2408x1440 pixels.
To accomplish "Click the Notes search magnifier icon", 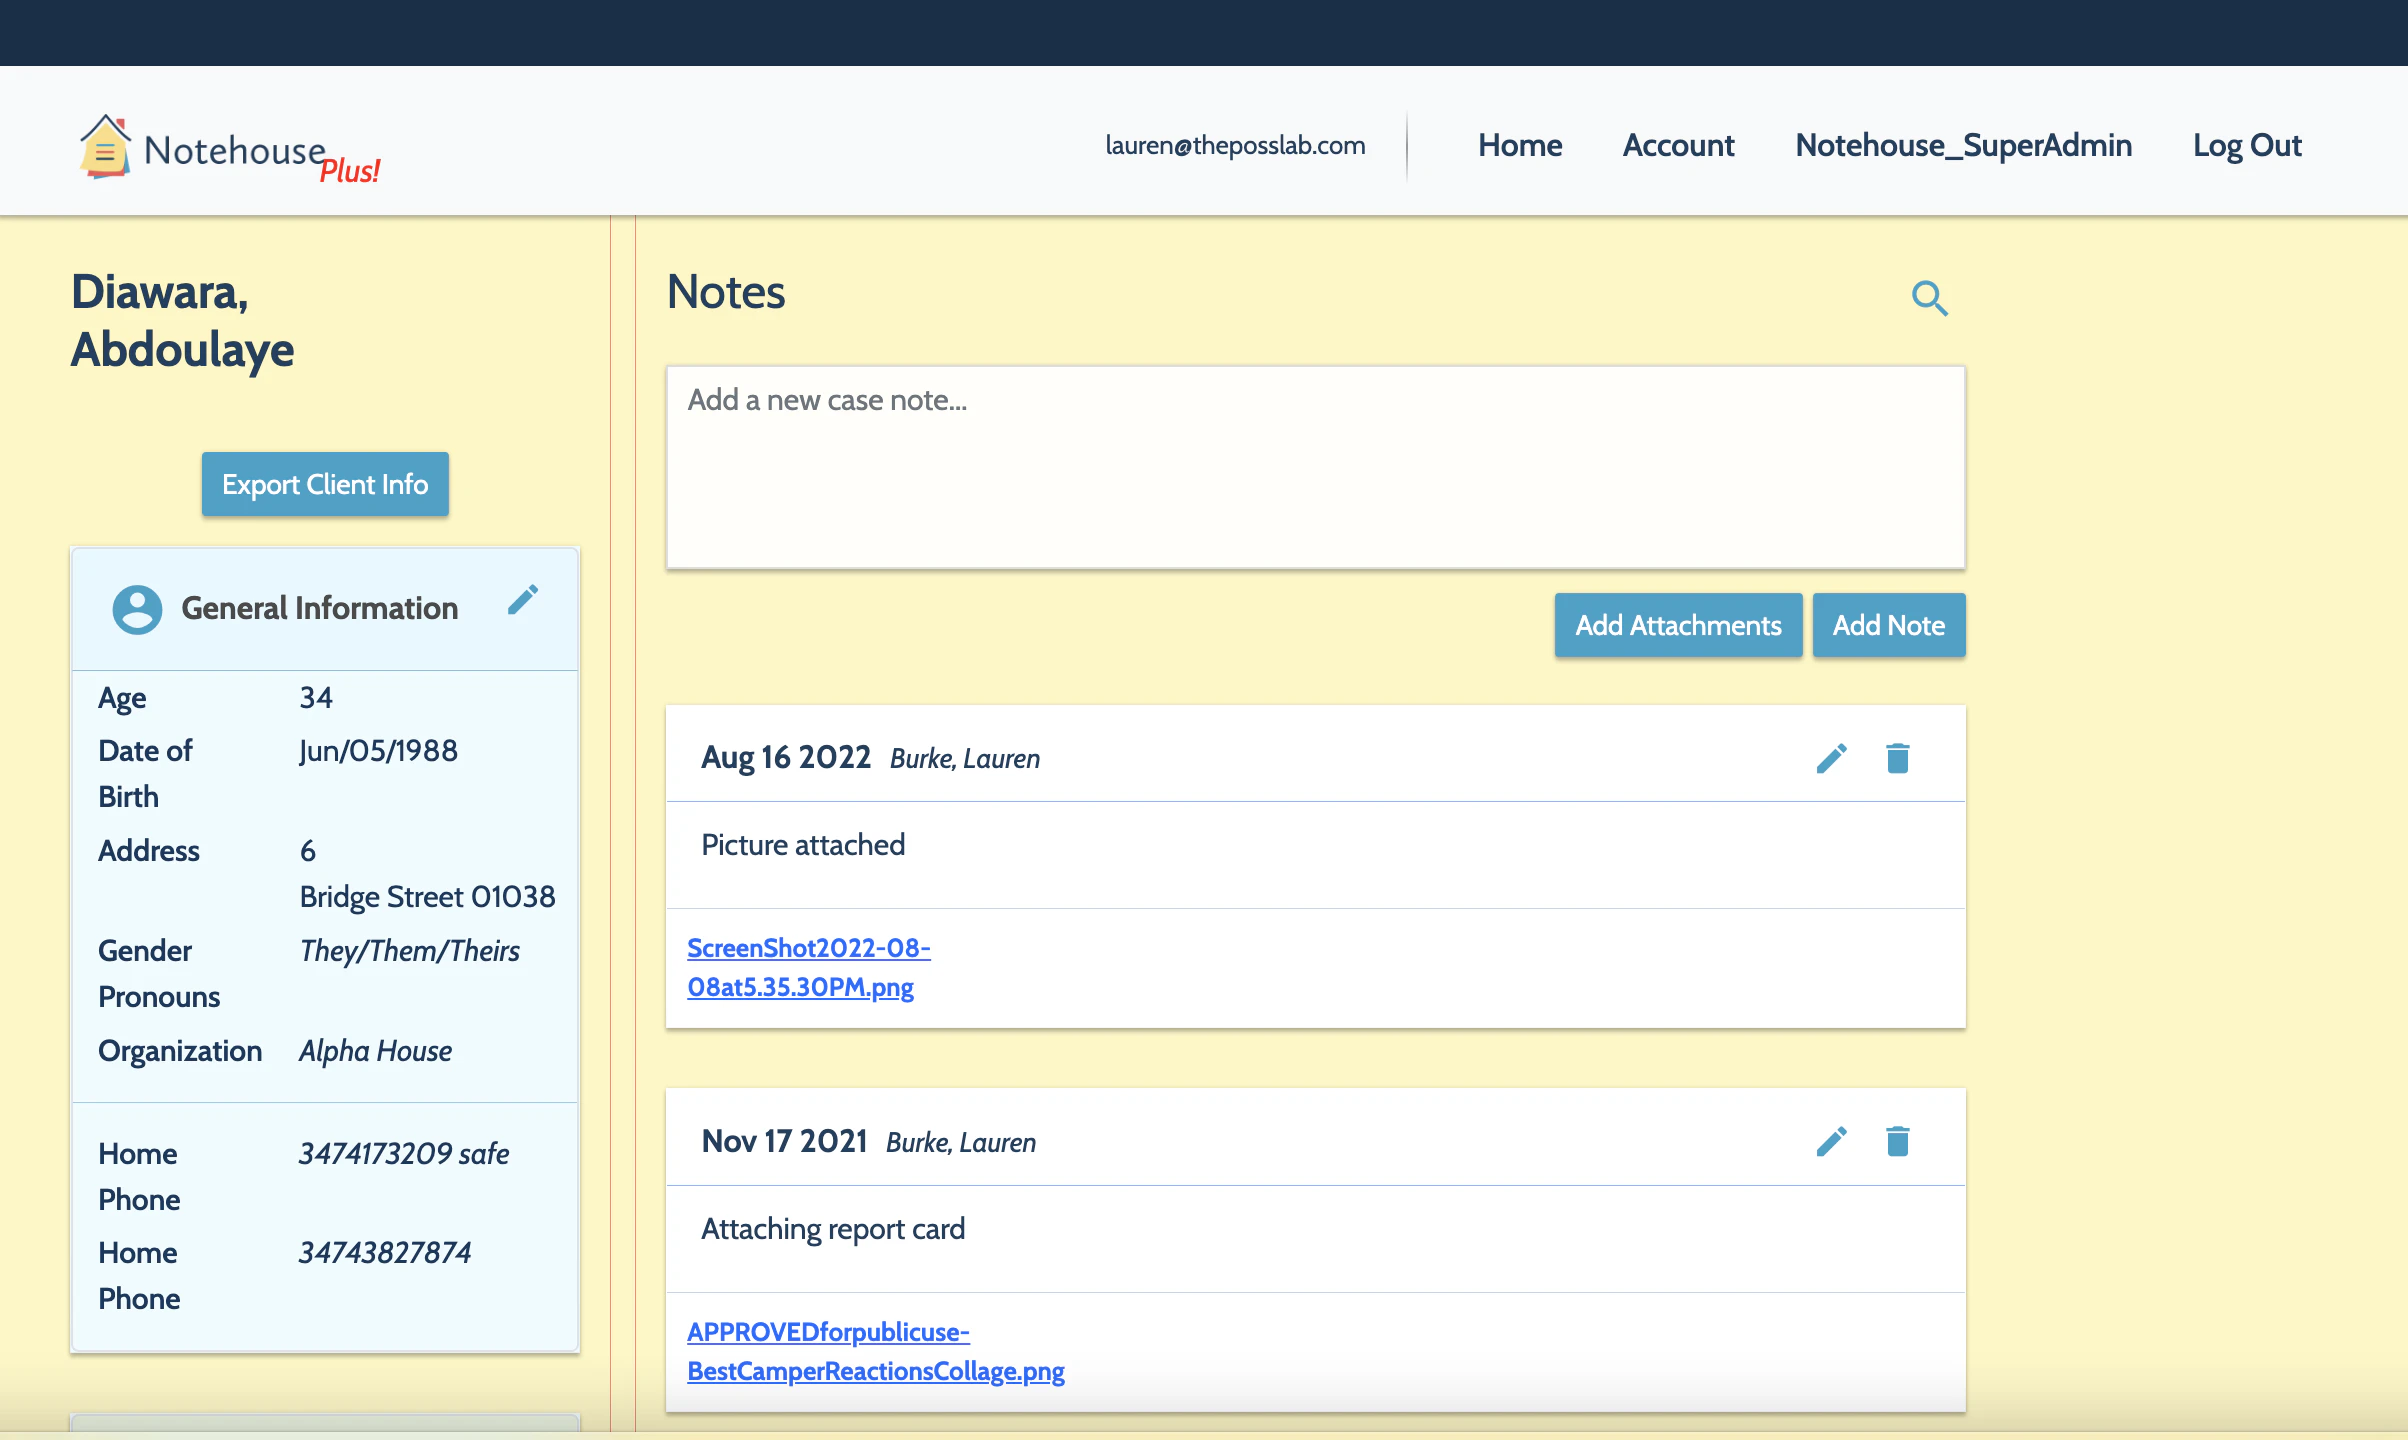I will tap(1929, 298).
